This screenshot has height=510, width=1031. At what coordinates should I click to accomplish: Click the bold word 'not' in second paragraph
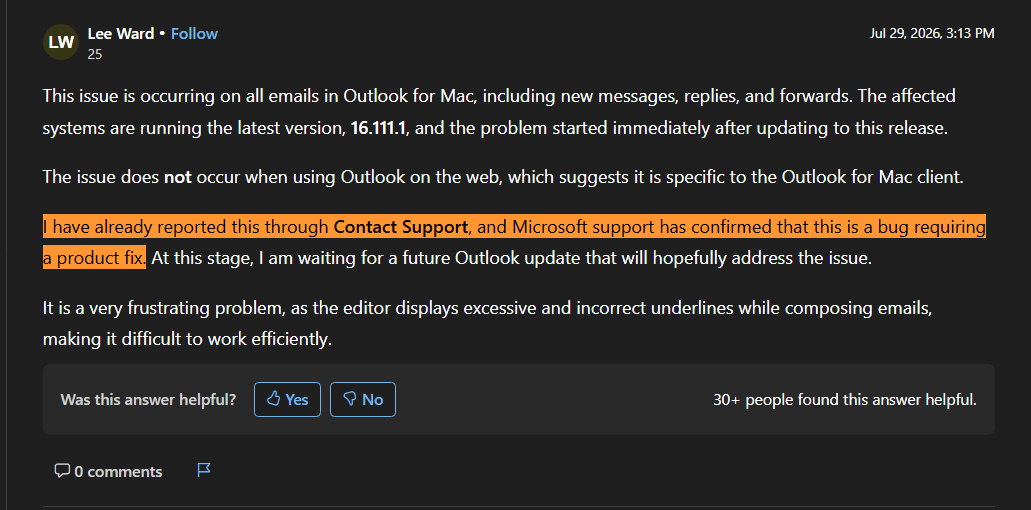point(178,177)
